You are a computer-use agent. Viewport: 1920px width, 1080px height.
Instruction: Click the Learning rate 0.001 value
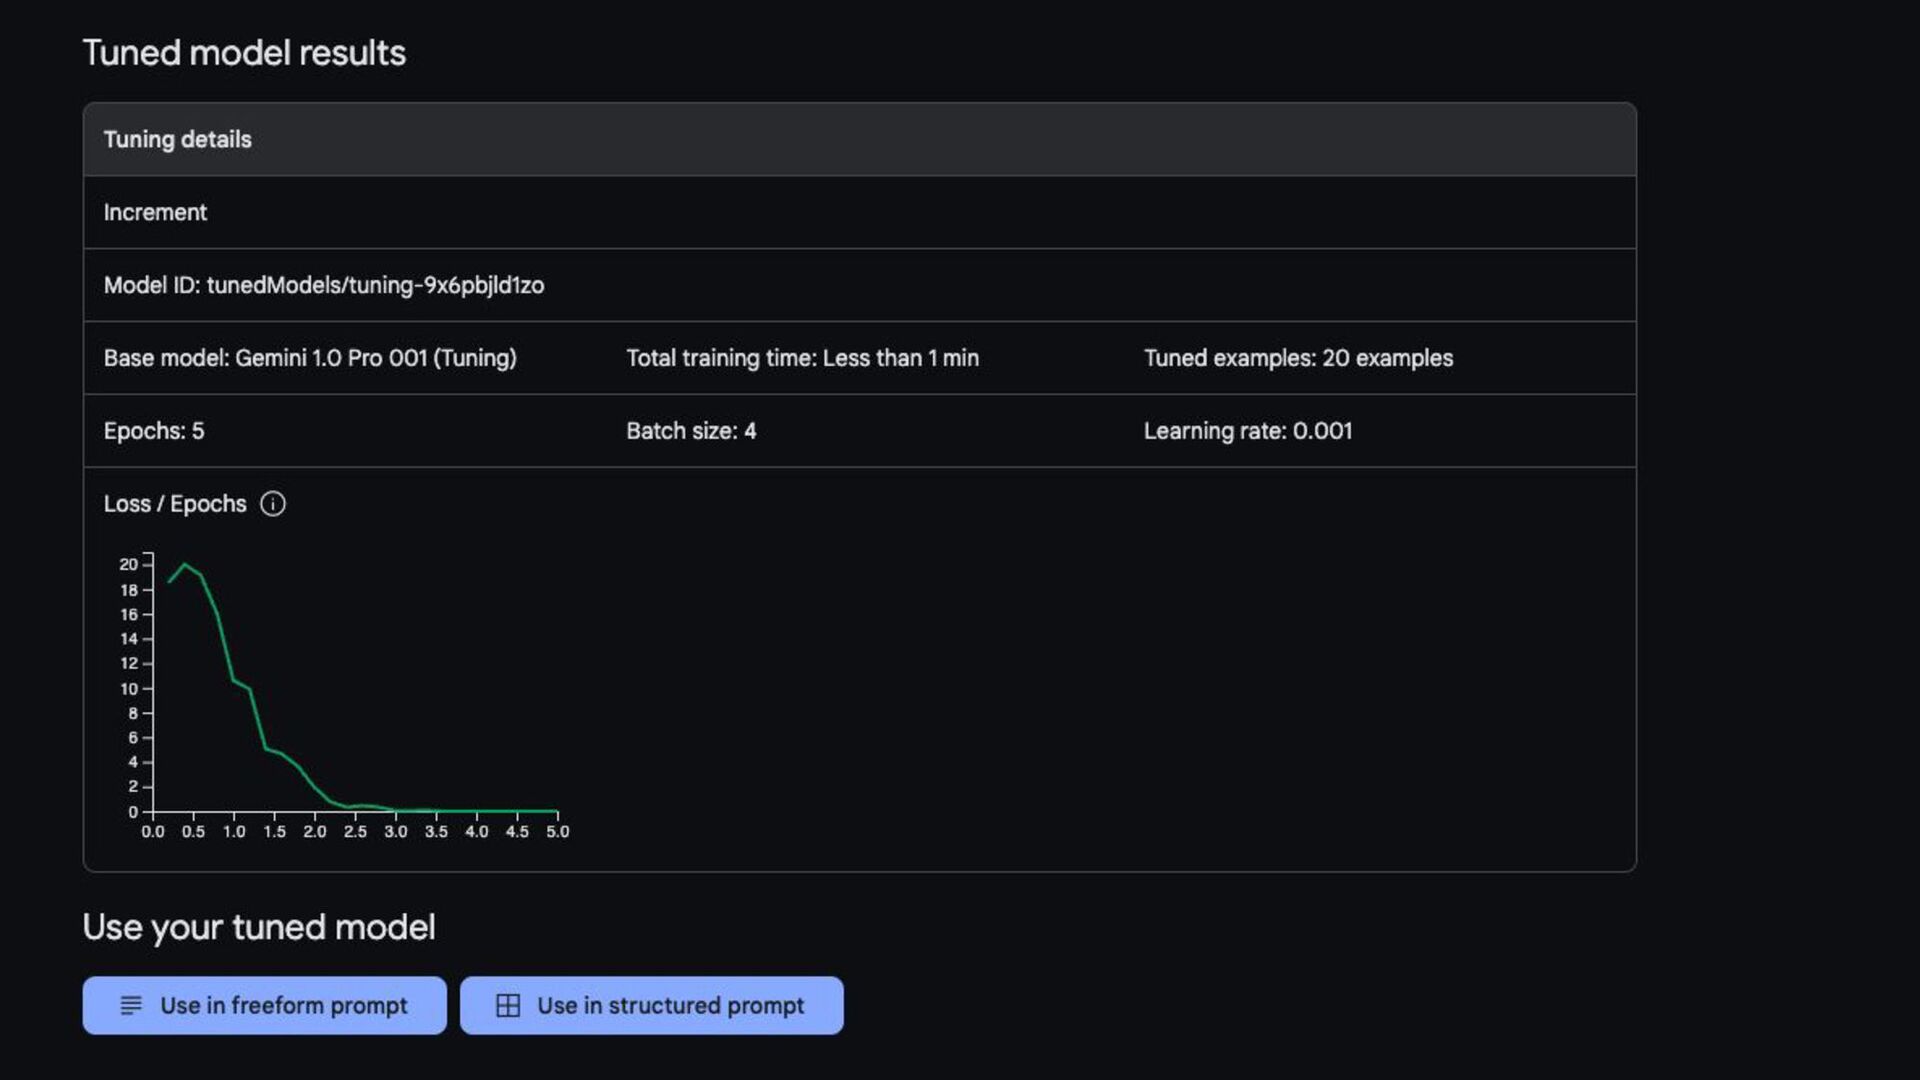(1247, 432)
